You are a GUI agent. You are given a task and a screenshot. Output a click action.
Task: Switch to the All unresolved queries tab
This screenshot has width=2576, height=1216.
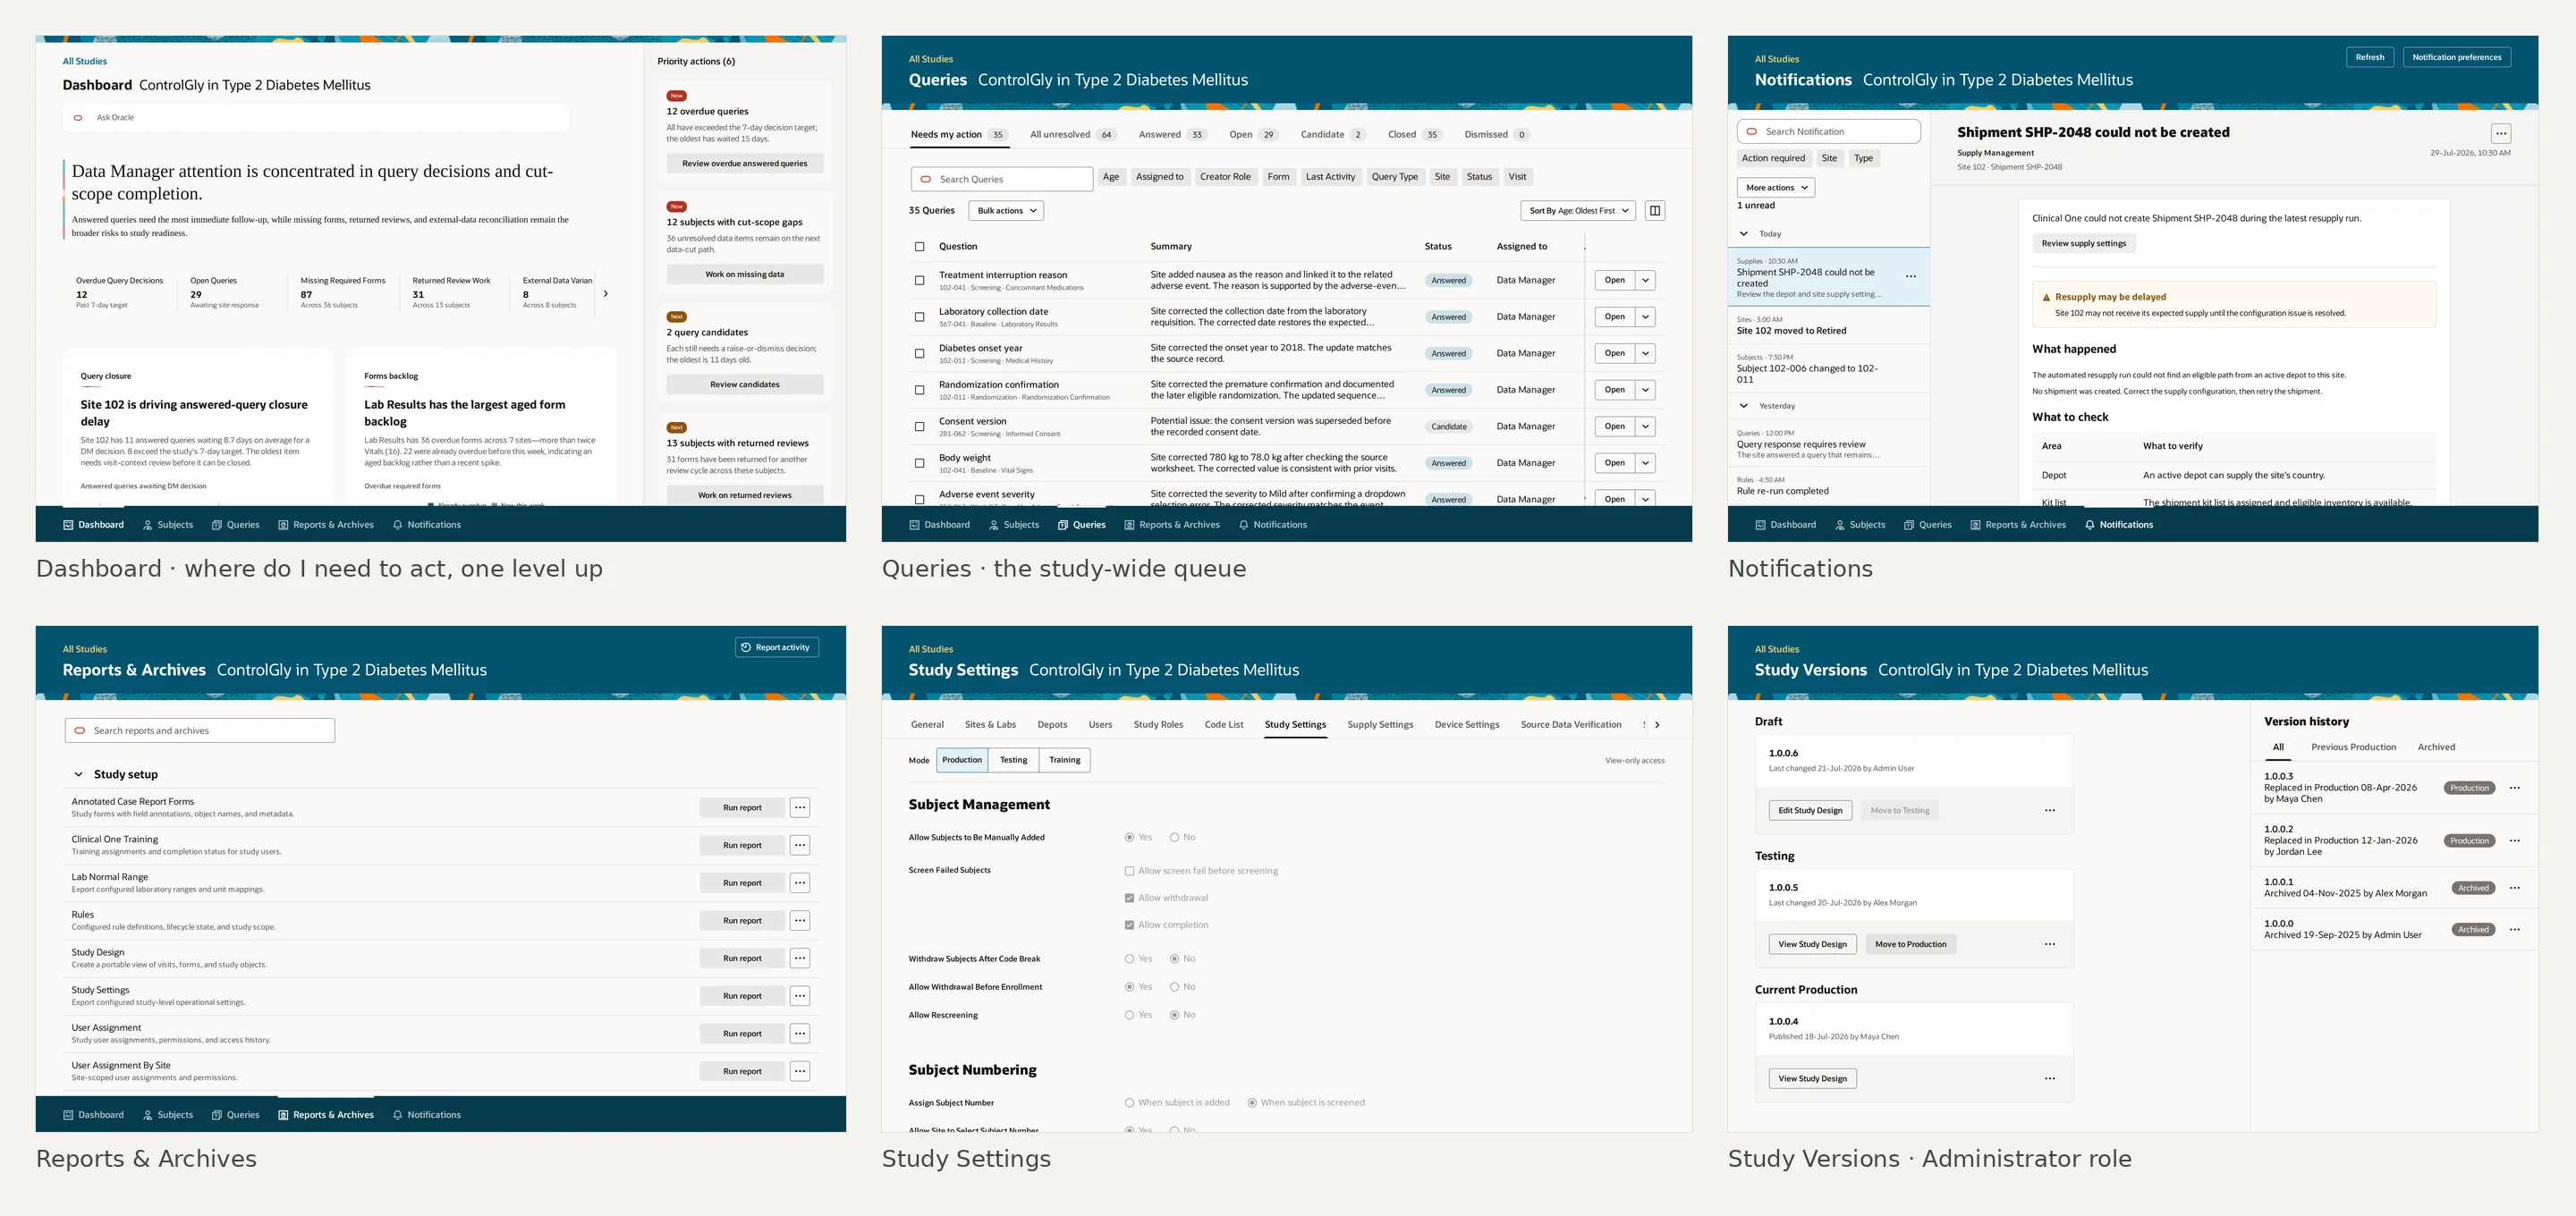(1073, 135)
